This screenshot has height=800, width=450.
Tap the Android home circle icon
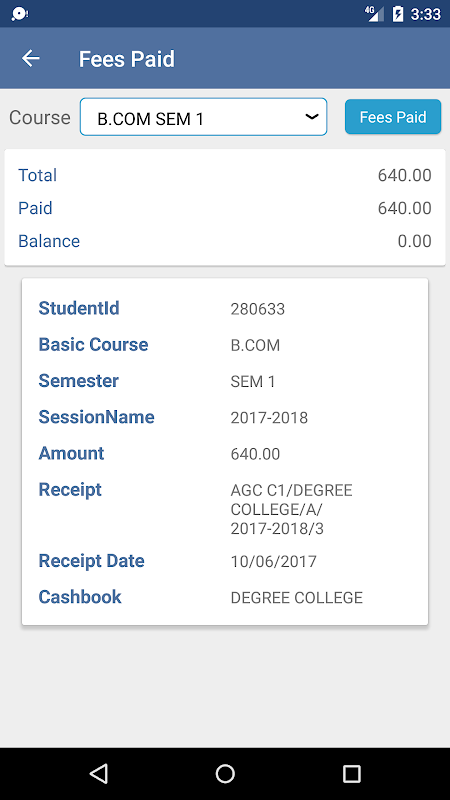click(x=225, y=773)
